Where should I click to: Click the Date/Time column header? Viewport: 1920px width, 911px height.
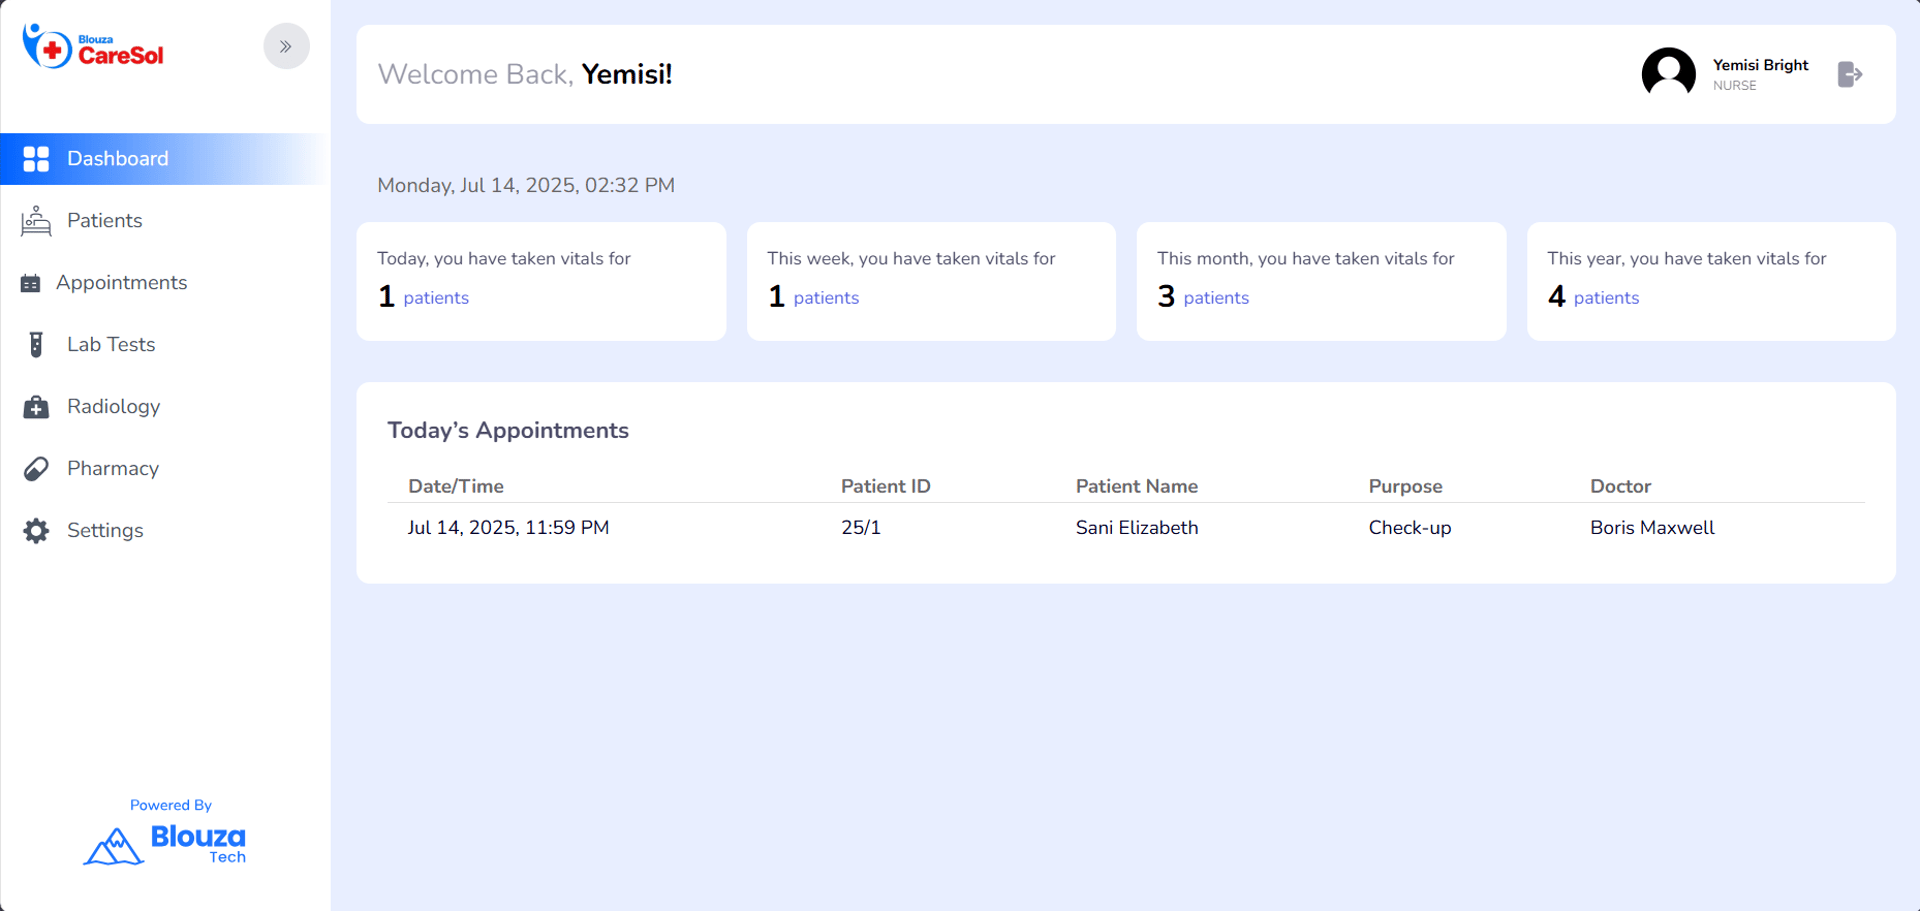[456, 487]
